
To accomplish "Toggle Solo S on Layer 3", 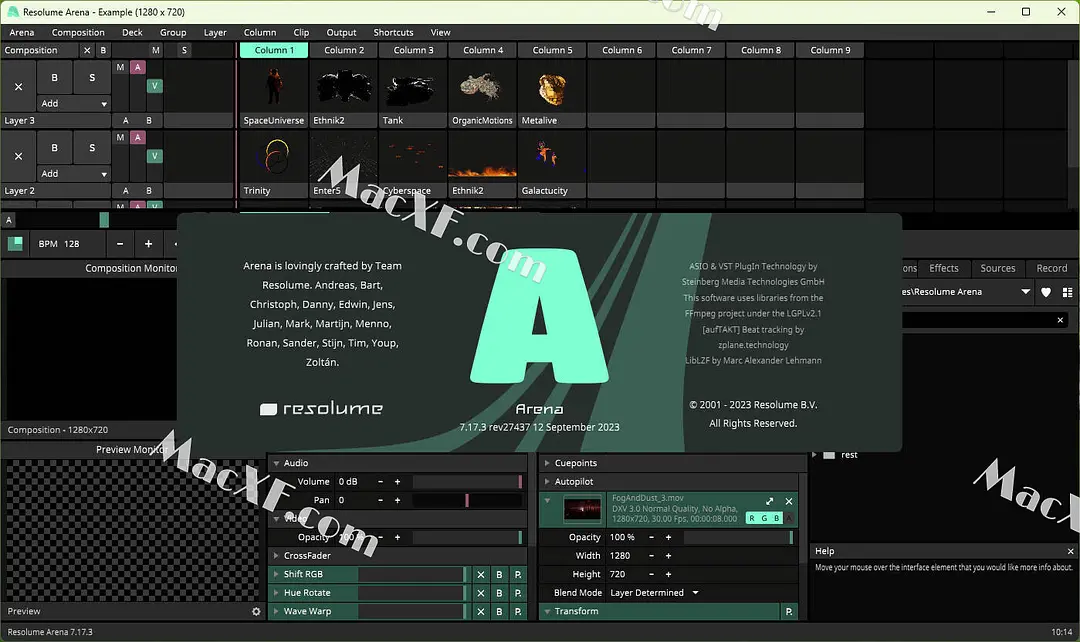I will [x=92, y=78].
